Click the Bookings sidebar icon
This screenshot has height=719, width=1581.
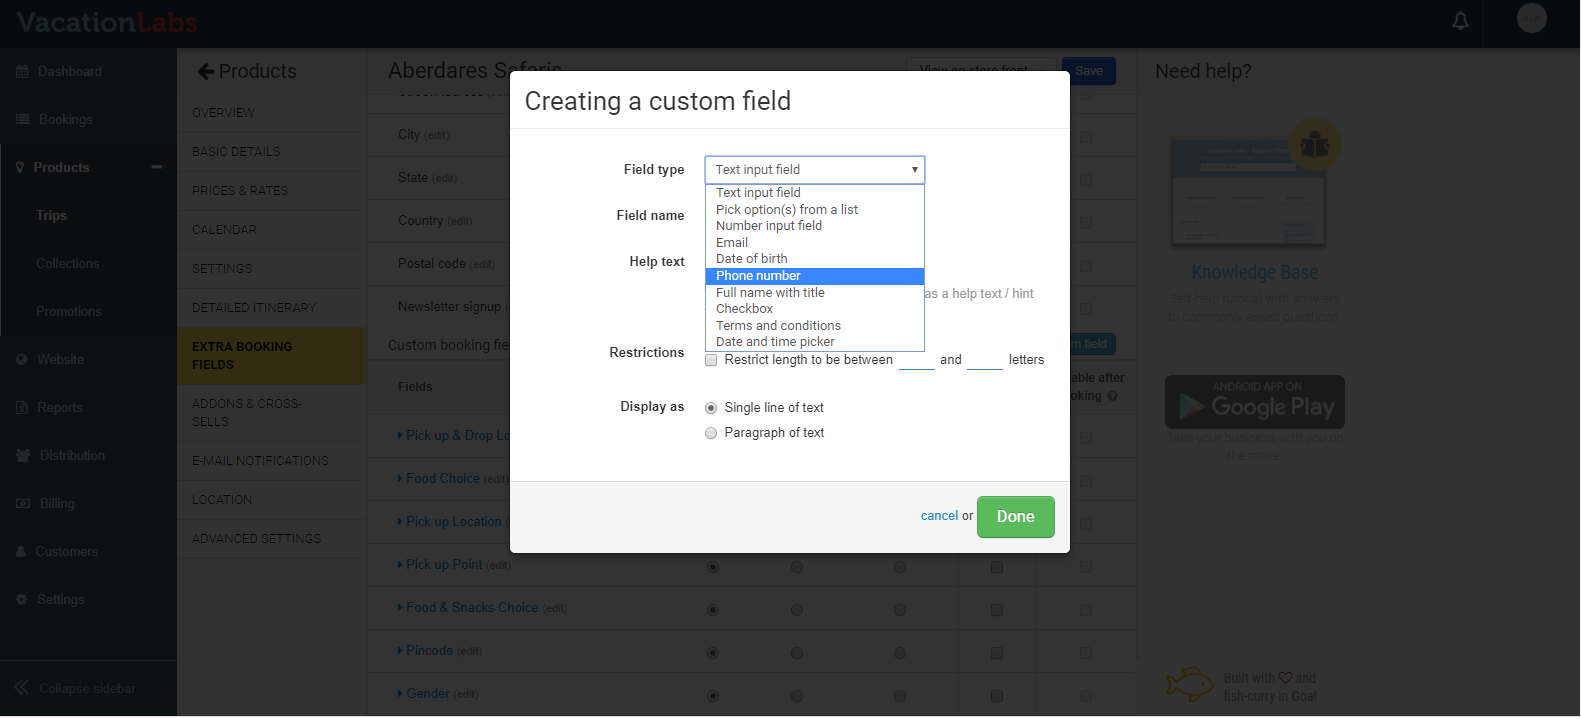[22, 120]
